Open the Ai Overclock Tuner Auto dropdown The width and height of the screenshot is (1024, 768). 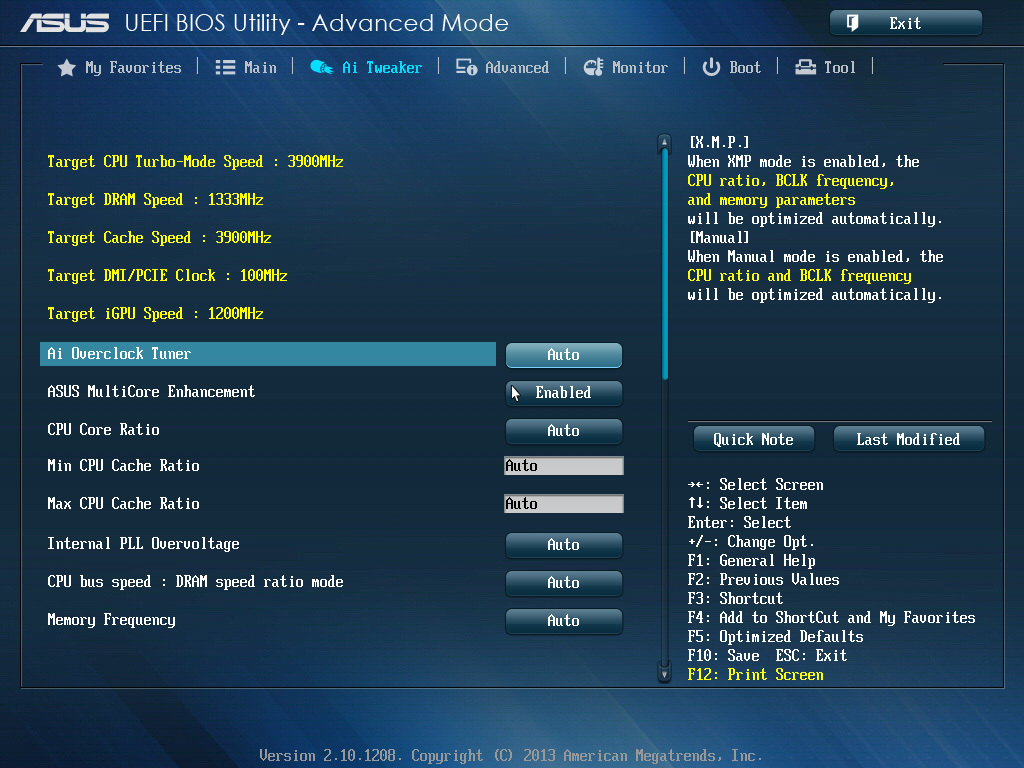click(564, 355)
